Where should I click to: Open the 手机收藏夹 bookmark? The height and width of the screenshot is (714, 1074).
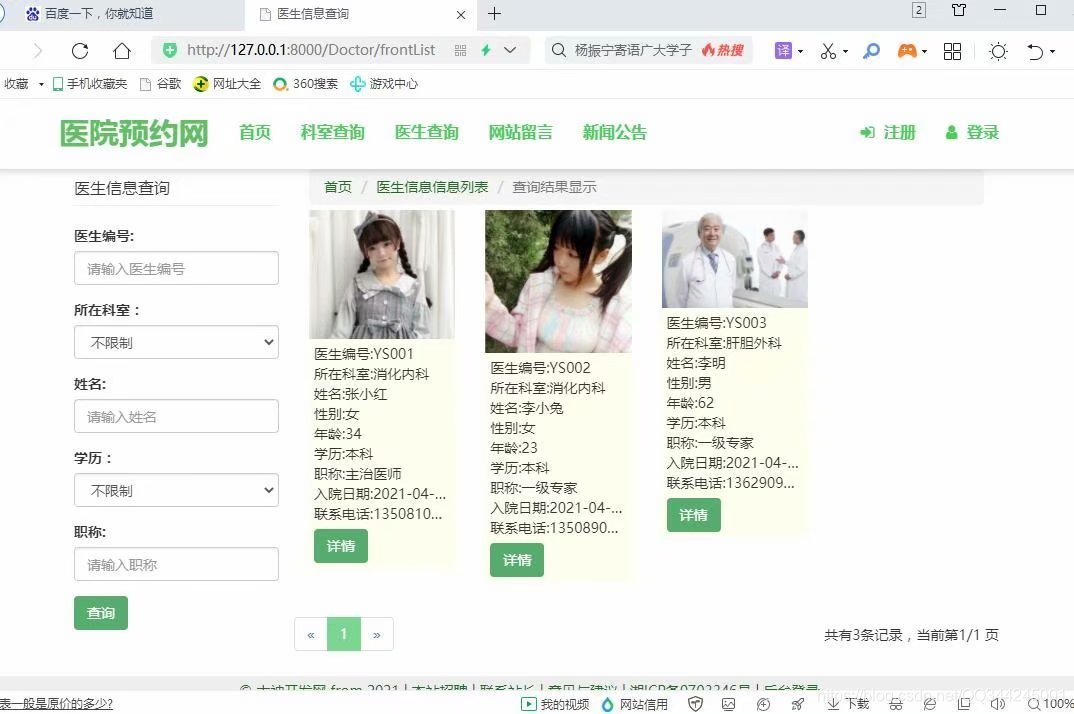90,84
